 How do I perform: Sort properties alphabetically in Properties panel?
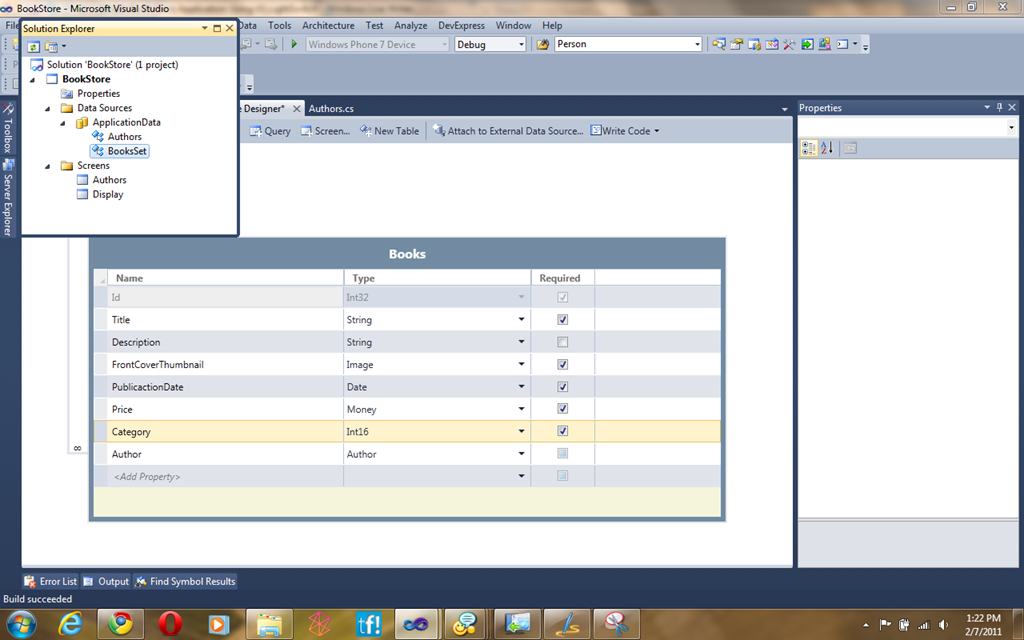827,148
